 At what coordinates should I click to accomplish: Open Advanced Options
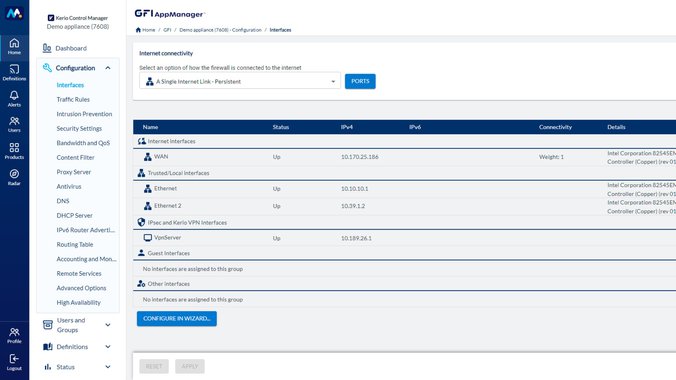pos(81,288)
